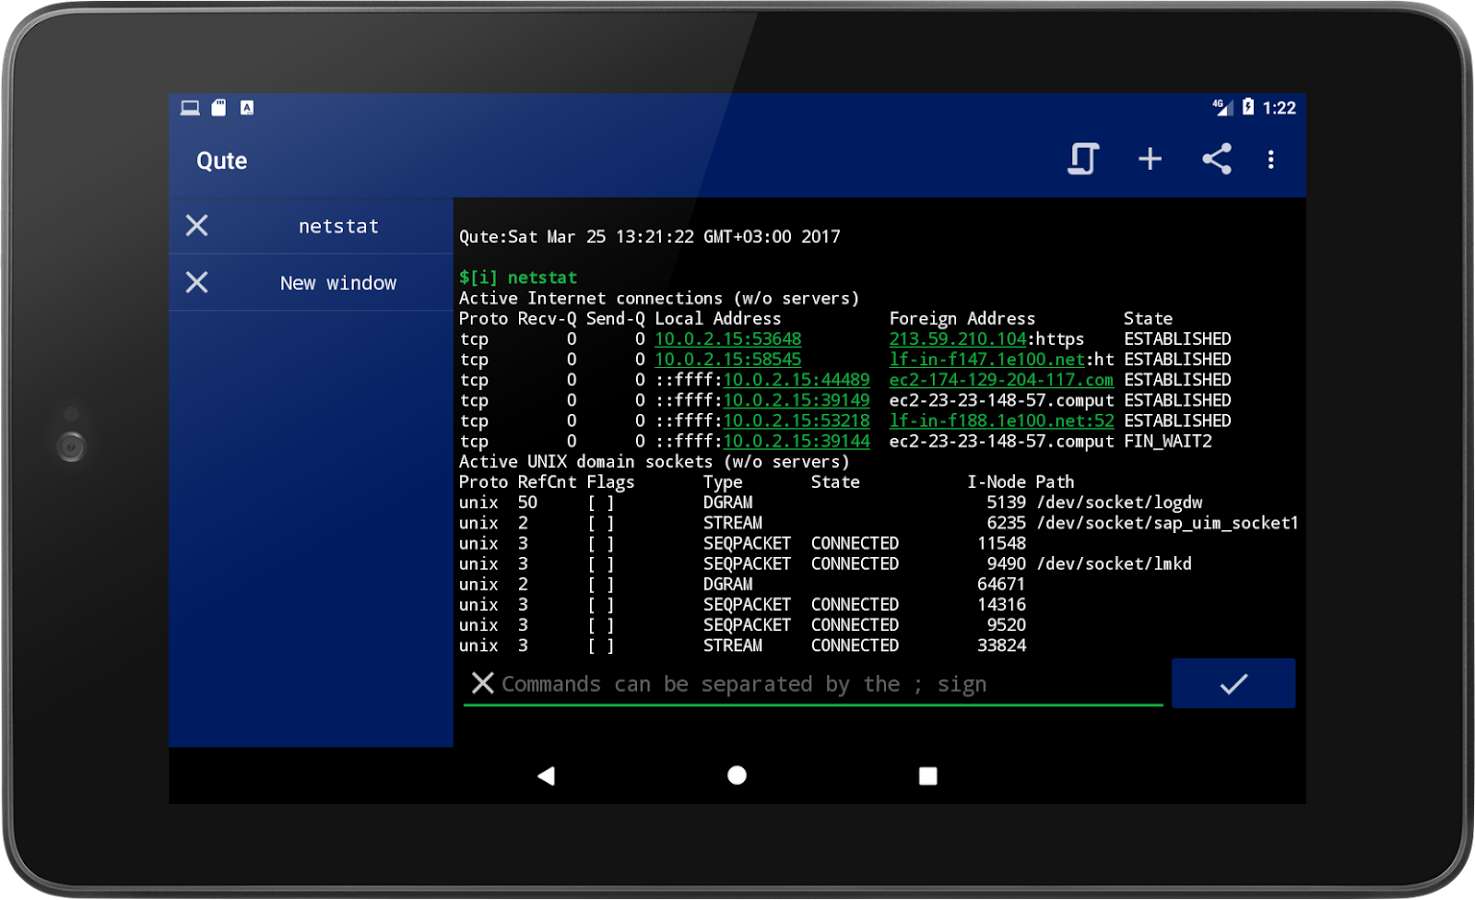Tap the 1:22 clock in status bar
This screenshot has width=1475, height=900.
[x=1279, y=108]
